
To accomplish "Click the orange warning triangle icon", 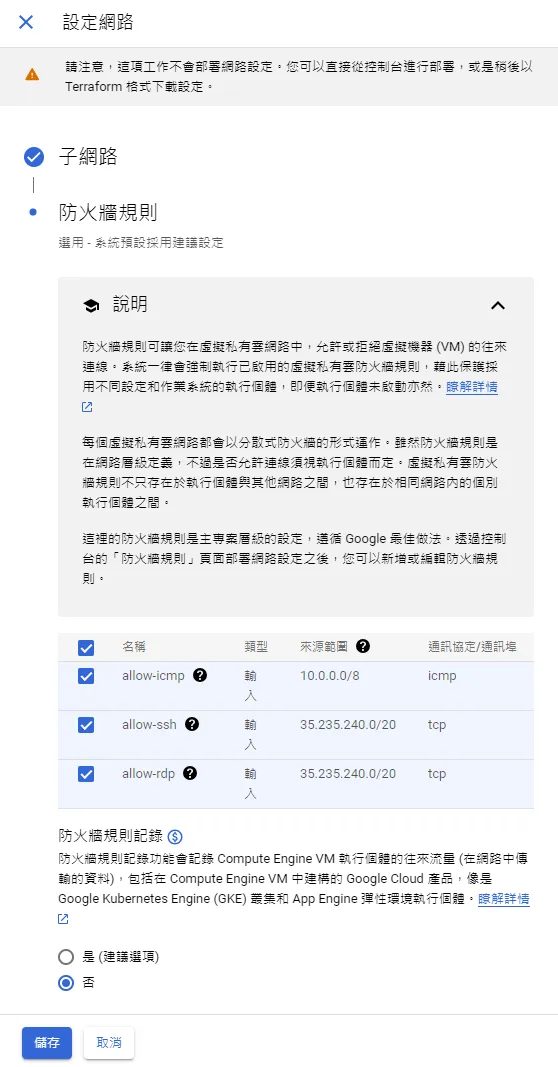I will coord(32,75).
